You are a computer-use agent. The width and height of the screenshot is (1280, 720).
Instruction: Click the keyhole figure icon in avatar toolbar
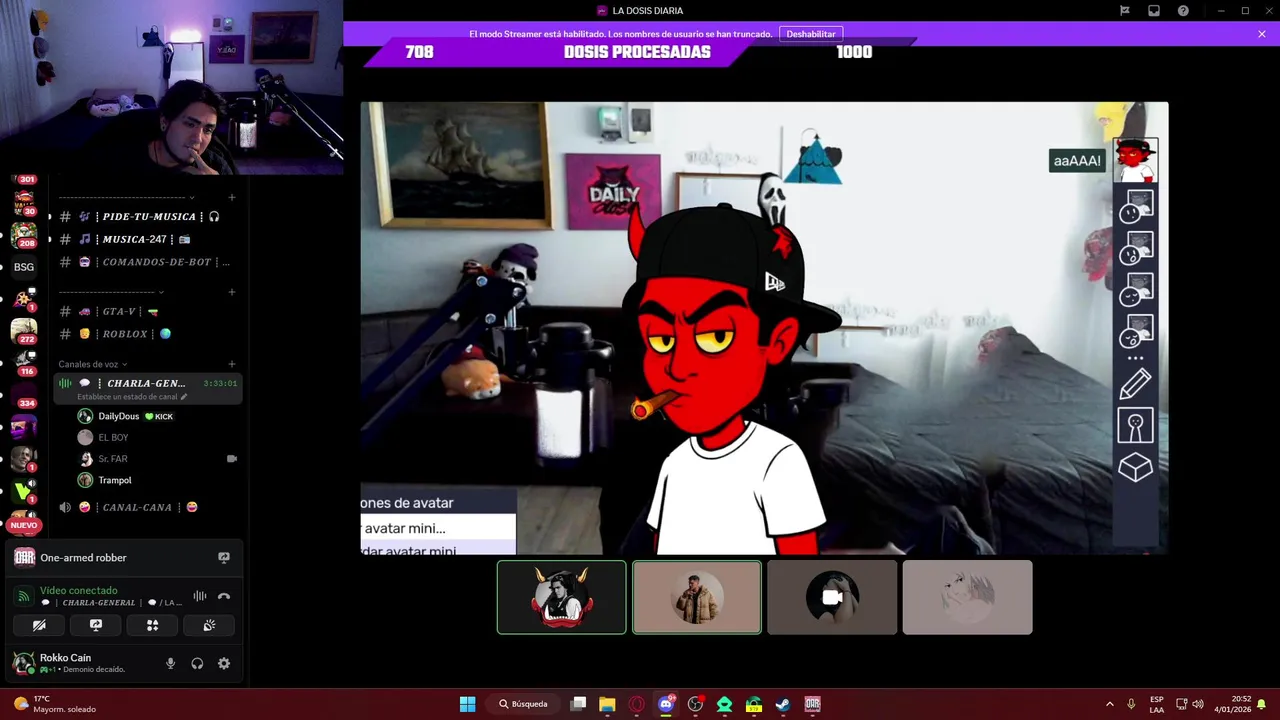[x=1135, y=426]
